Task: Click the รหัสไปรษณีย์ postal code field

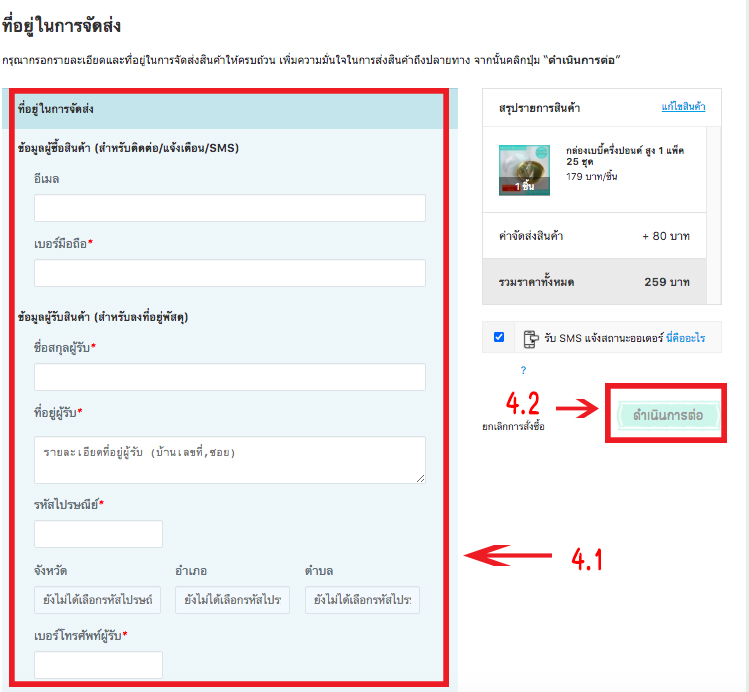Action: [98, 534]
